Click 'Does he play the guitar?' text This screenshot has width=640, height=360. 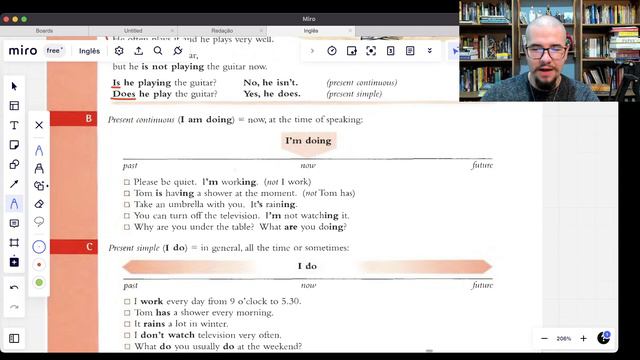165,94
